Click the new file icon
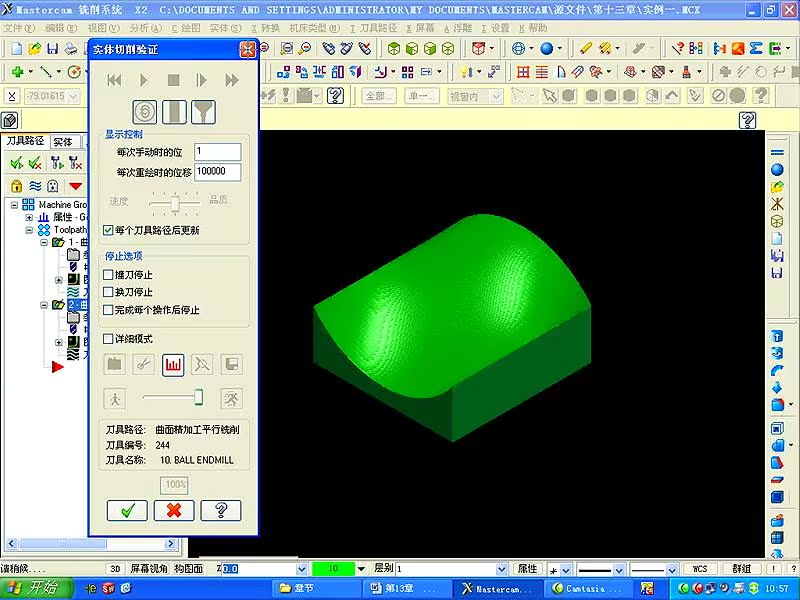Image resolution: width=800 pixels, height=600 pixels. 17,48
